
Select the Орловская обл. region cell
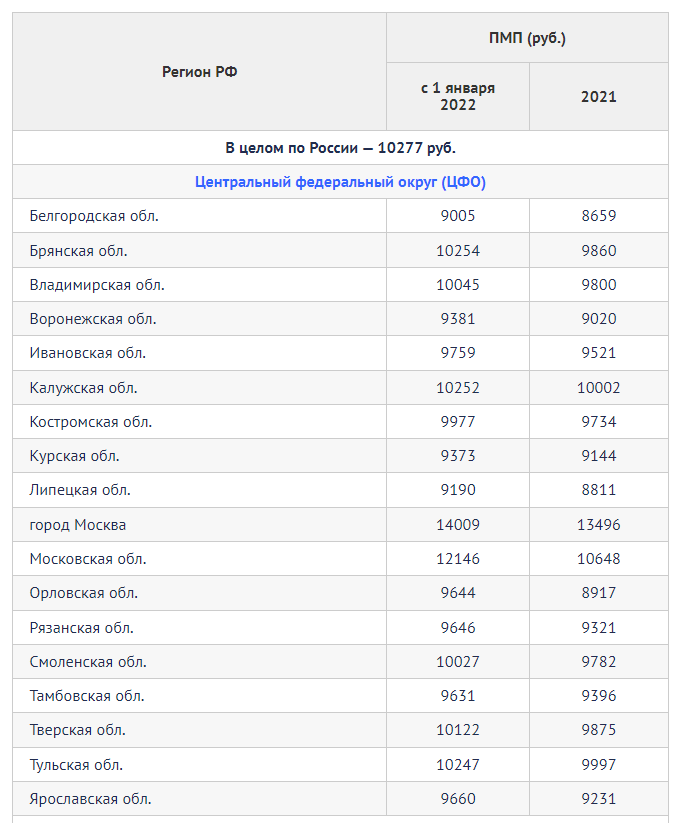pos(84,593)
